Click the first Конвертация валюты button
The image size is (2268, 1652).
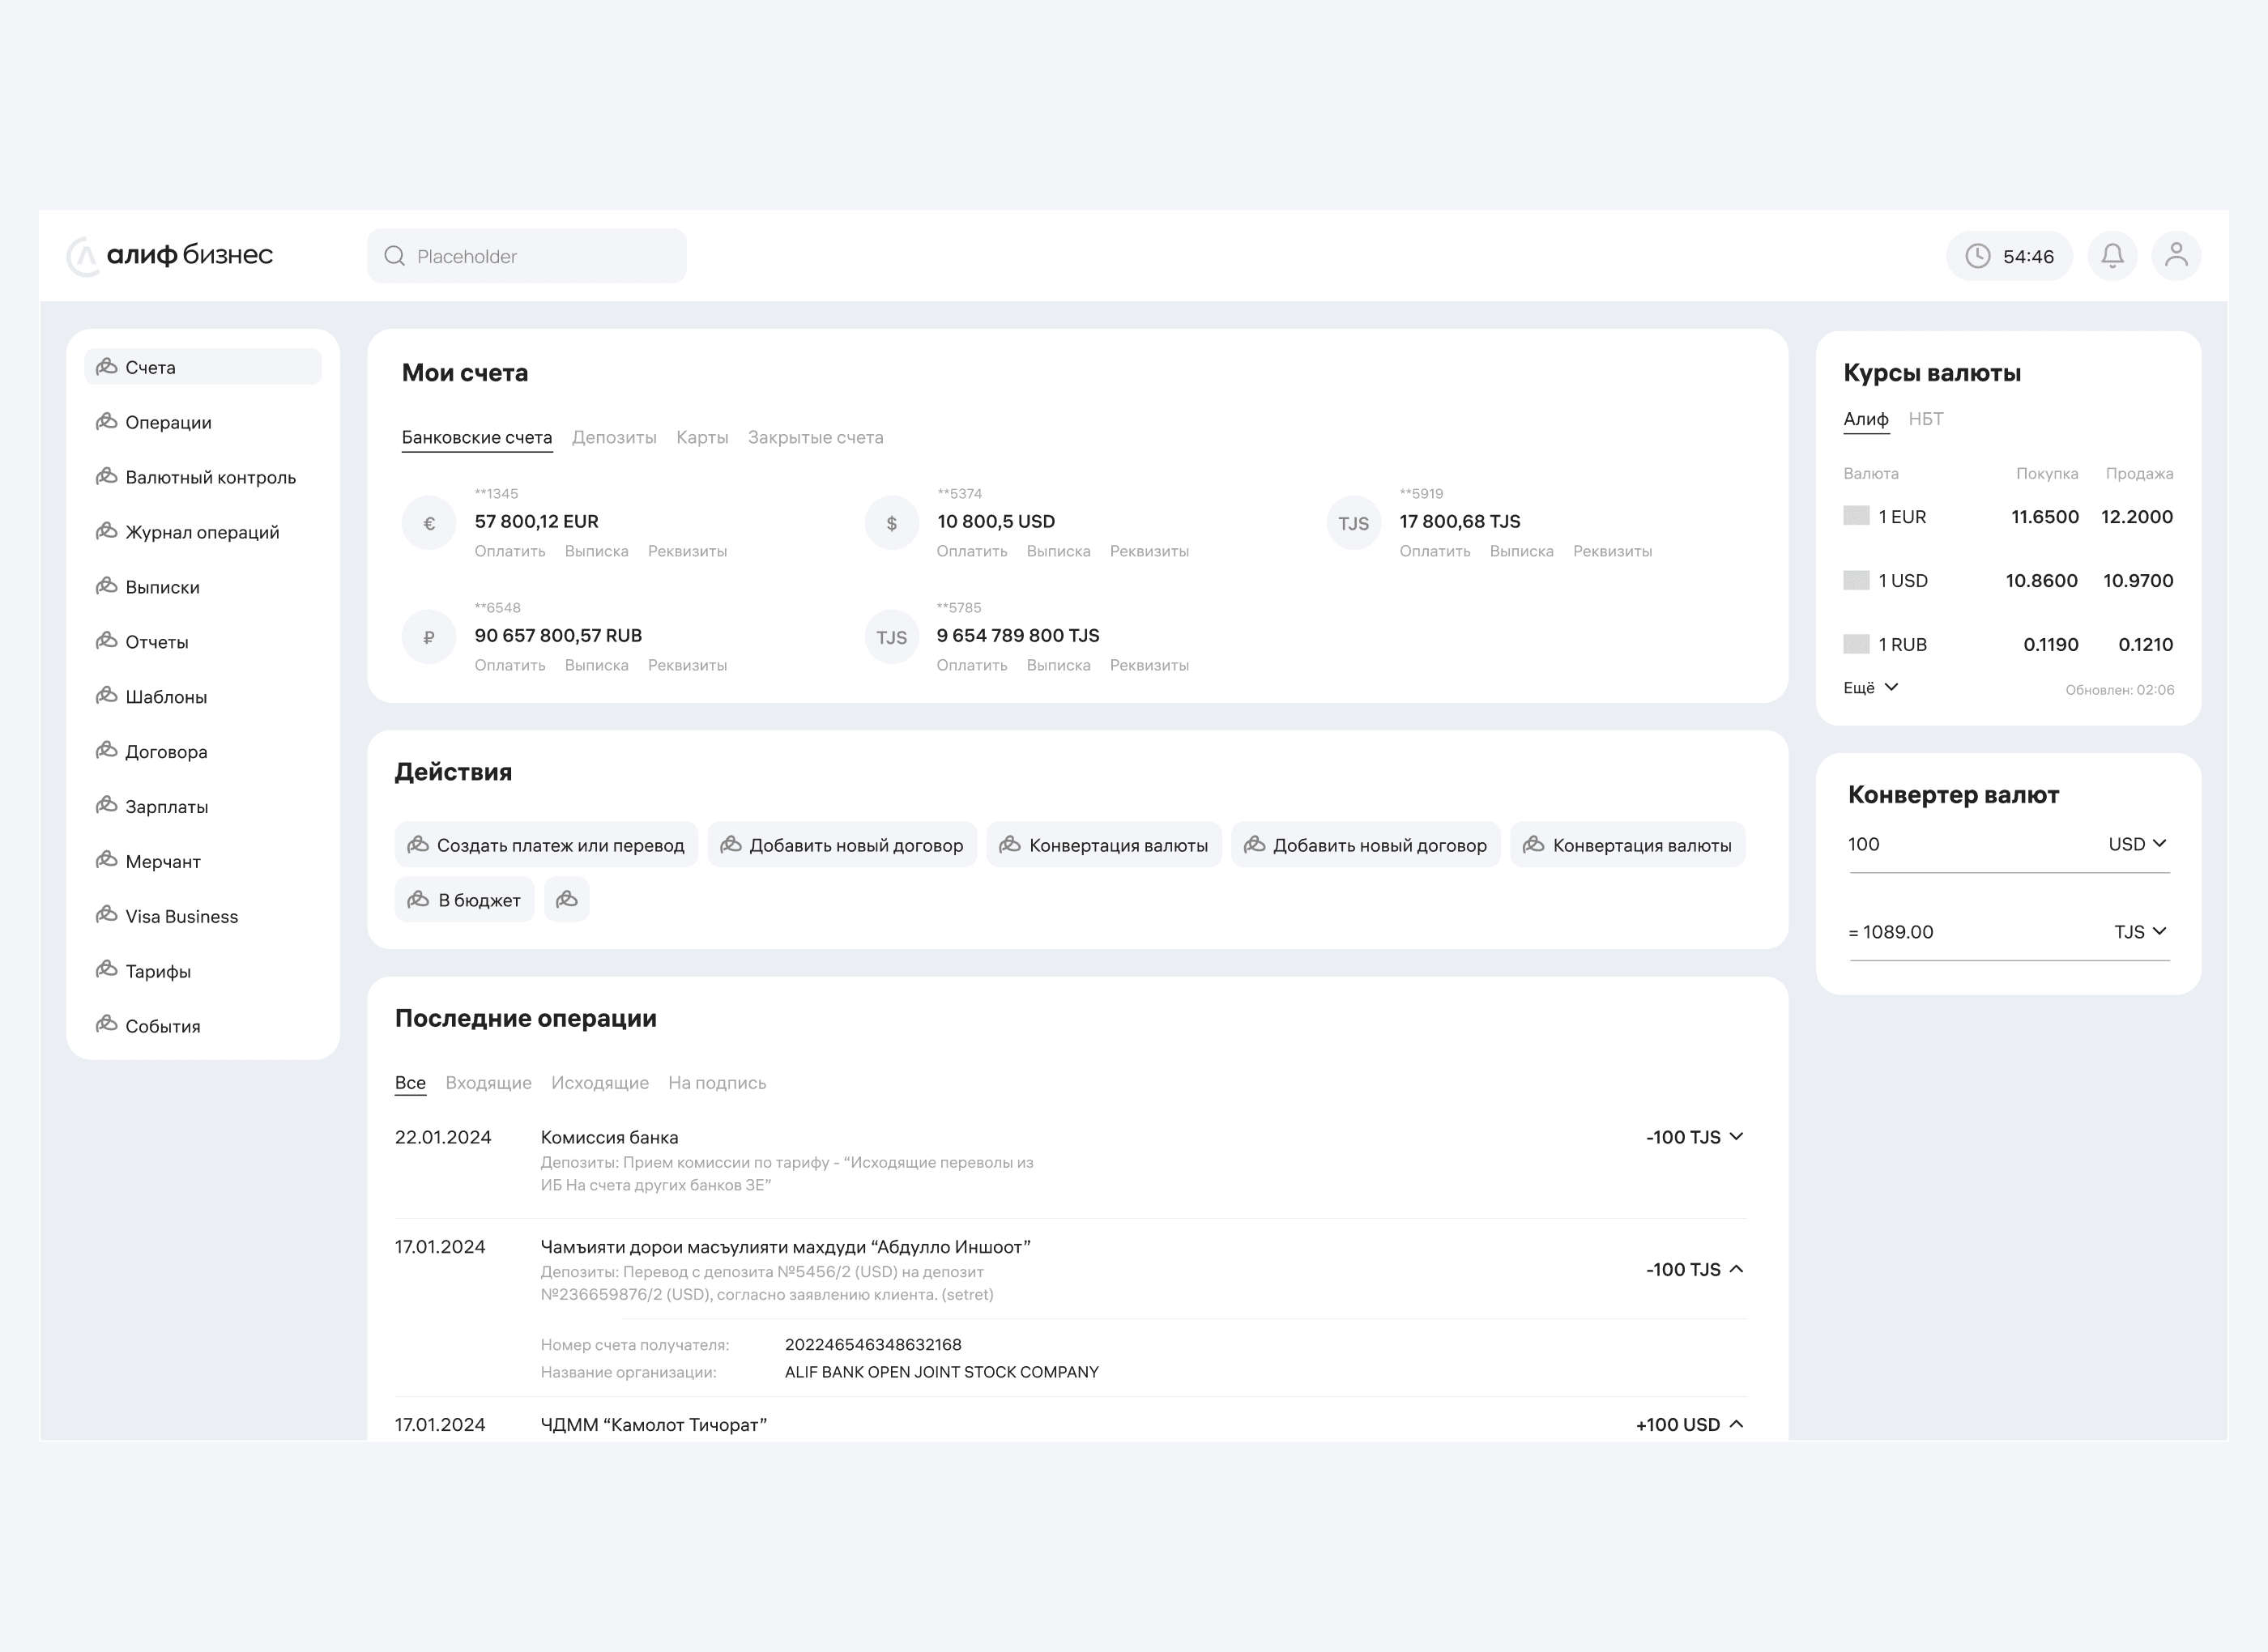tap(1104, 845)
